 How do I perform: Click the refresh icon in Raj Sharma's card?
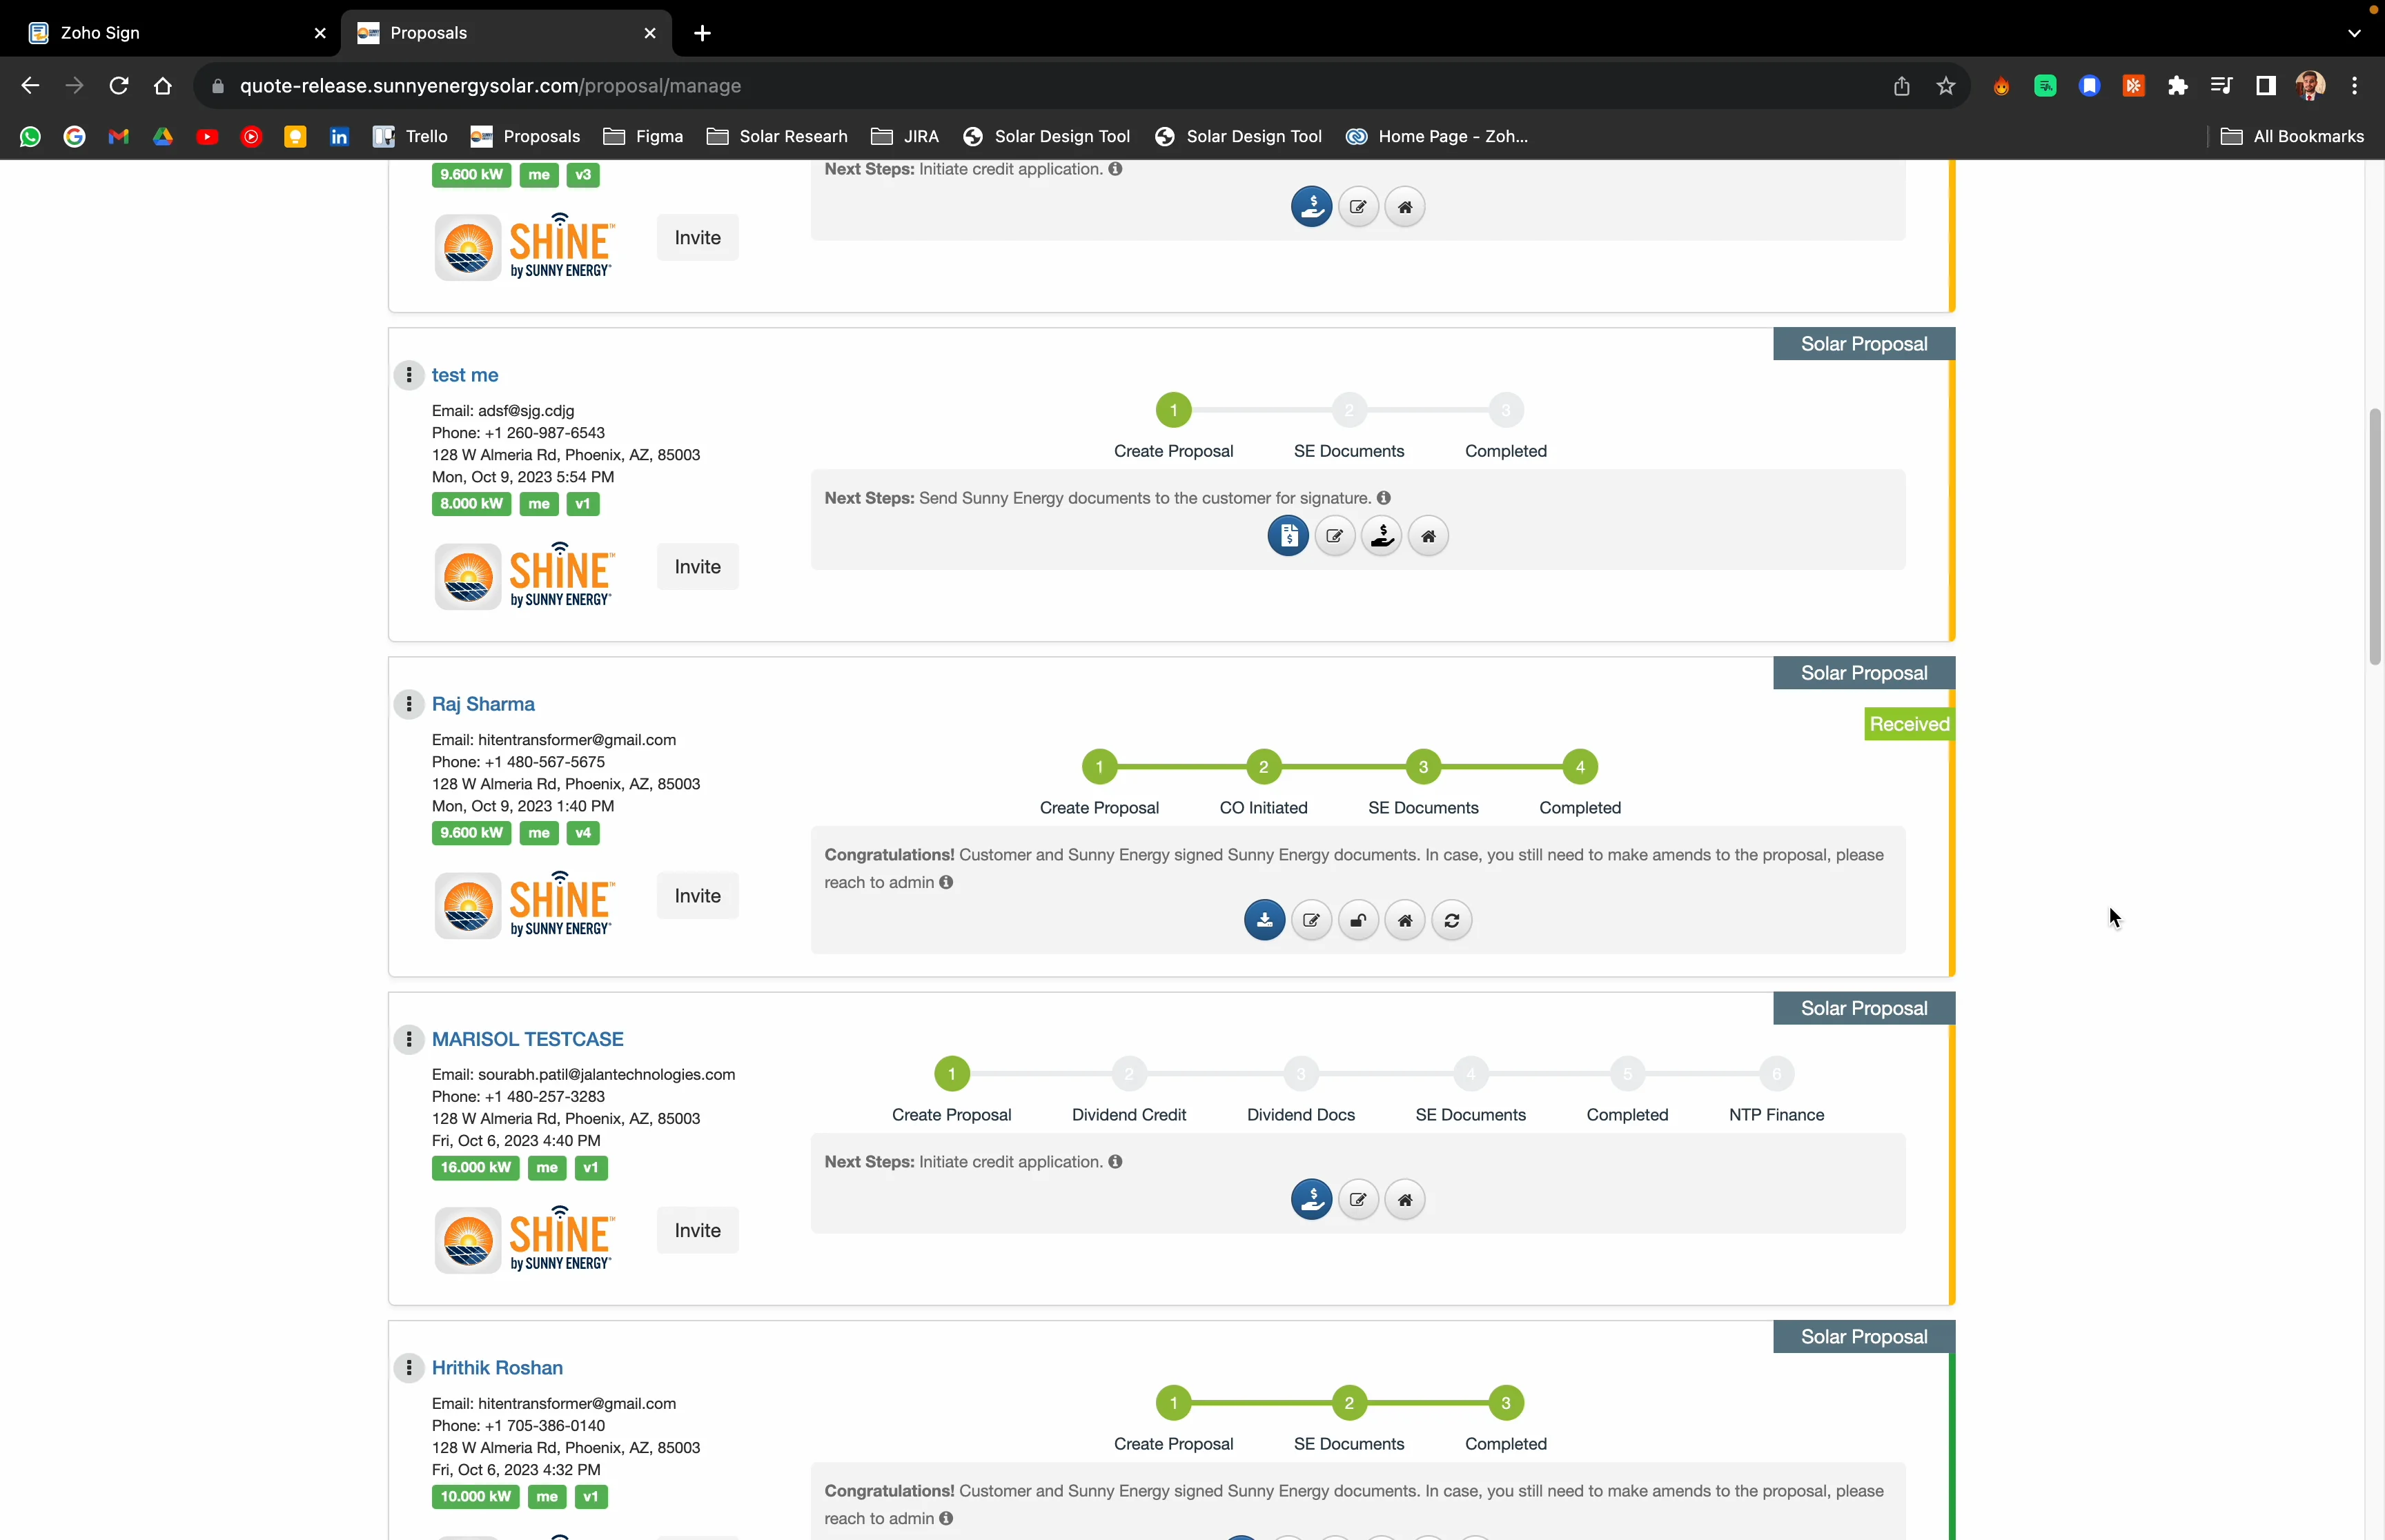pyautogui.click(x=1451, y=919)
